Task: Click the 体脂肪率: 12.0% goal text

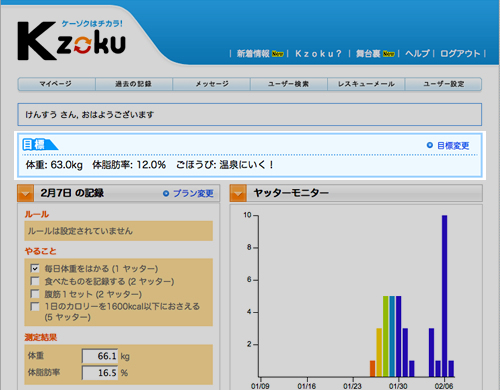Action: pyautogui.click(x=129, y=165)
